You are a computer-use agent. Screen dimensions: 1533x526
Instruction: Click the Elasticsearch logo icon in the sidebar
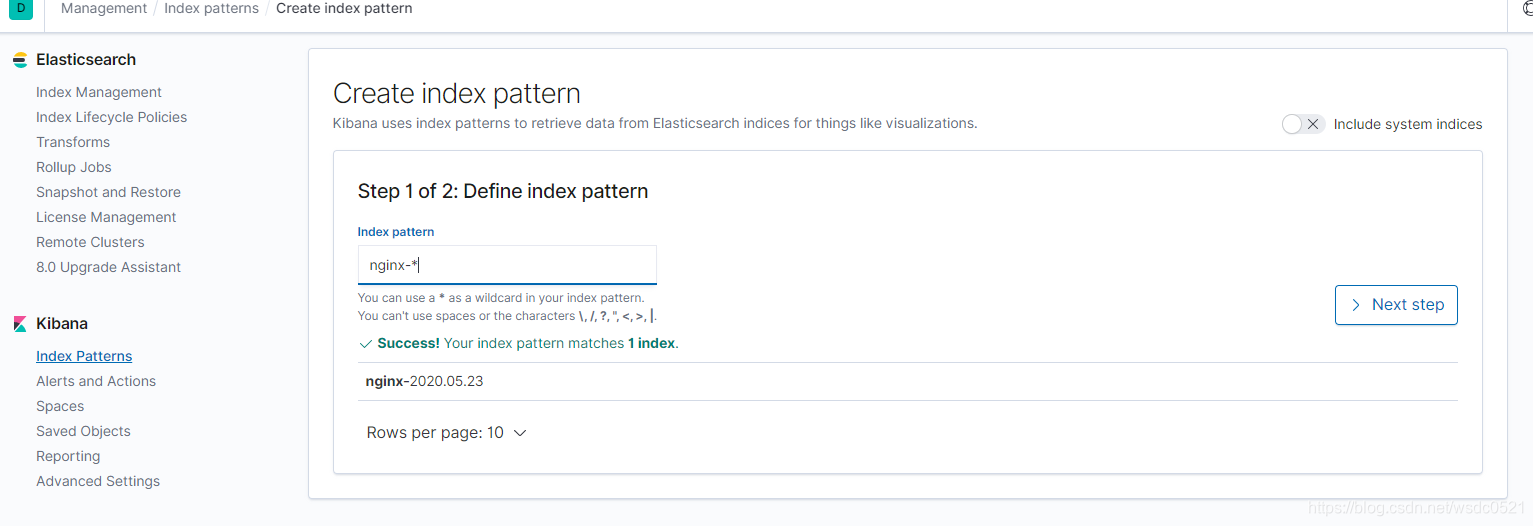[x=20, y=60]
